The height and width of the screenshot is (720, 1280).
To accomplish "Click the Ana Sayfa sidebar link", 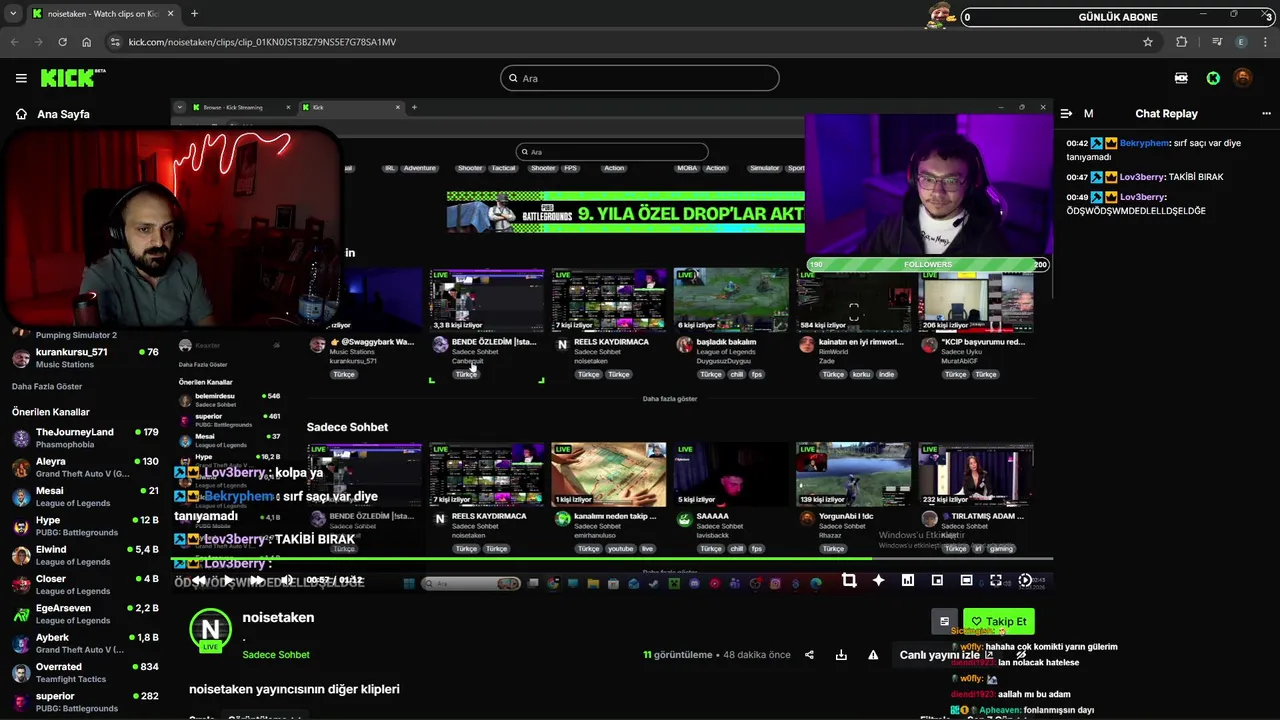I will coord(63,114).
